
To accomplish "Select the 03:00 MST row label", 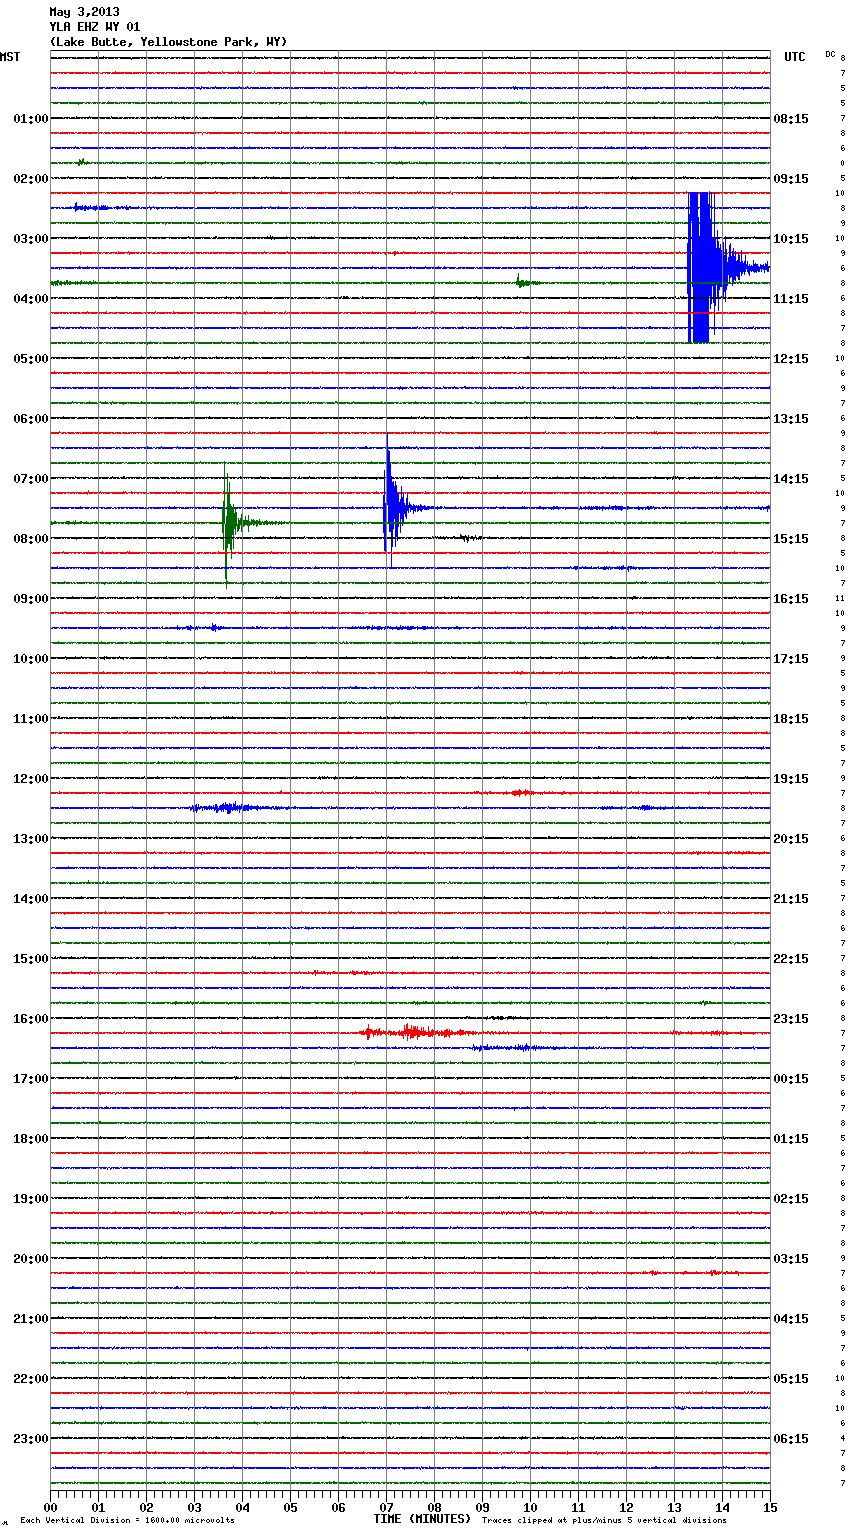I will pyautogui.click(x=30, y=239).
